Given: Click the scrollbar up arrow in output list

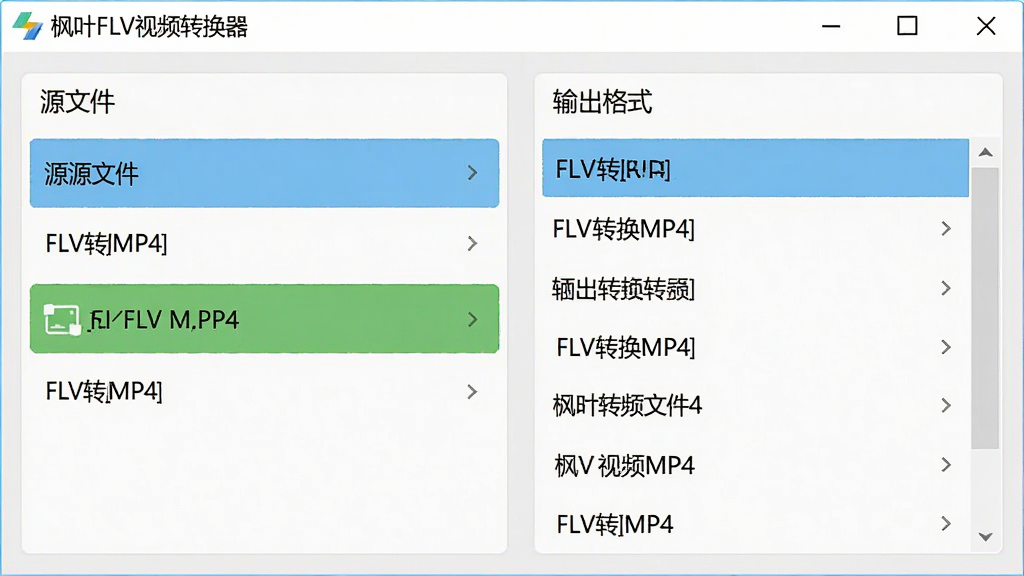Looking at the screenshot, I should point(985,153).
